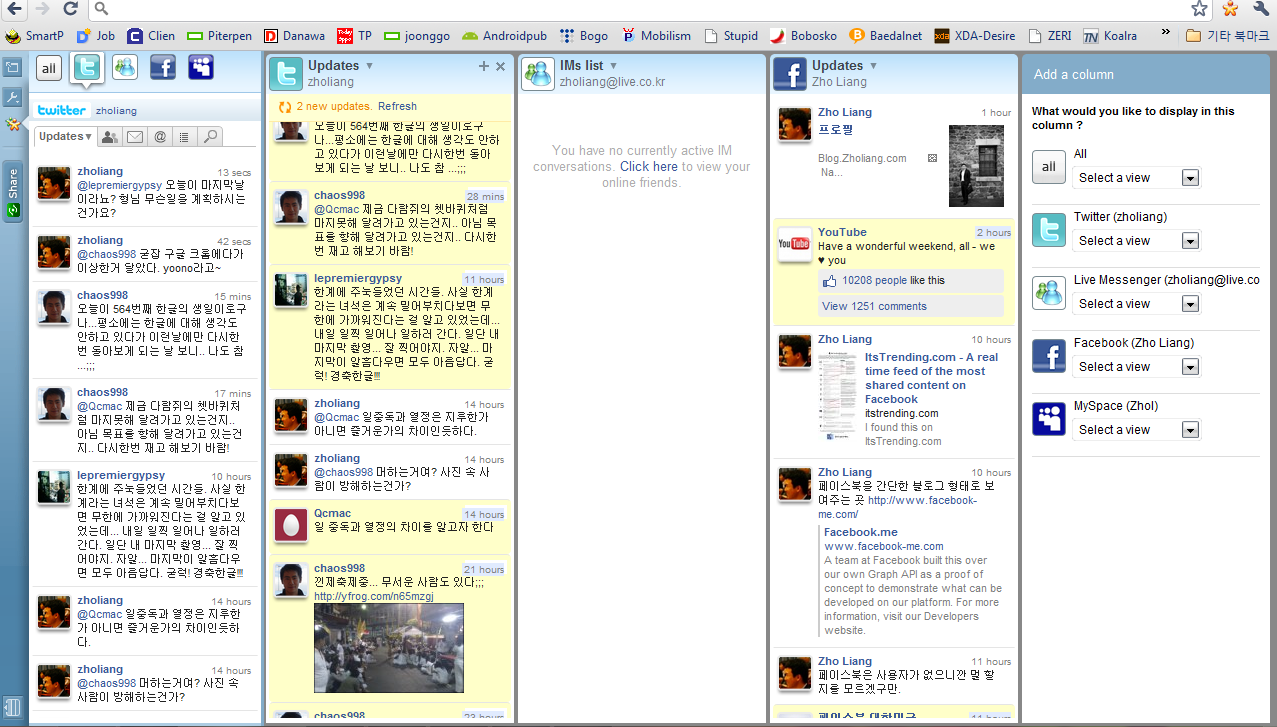Open the Danawa bookmark

pyautogui.click(x=294, y=36)
